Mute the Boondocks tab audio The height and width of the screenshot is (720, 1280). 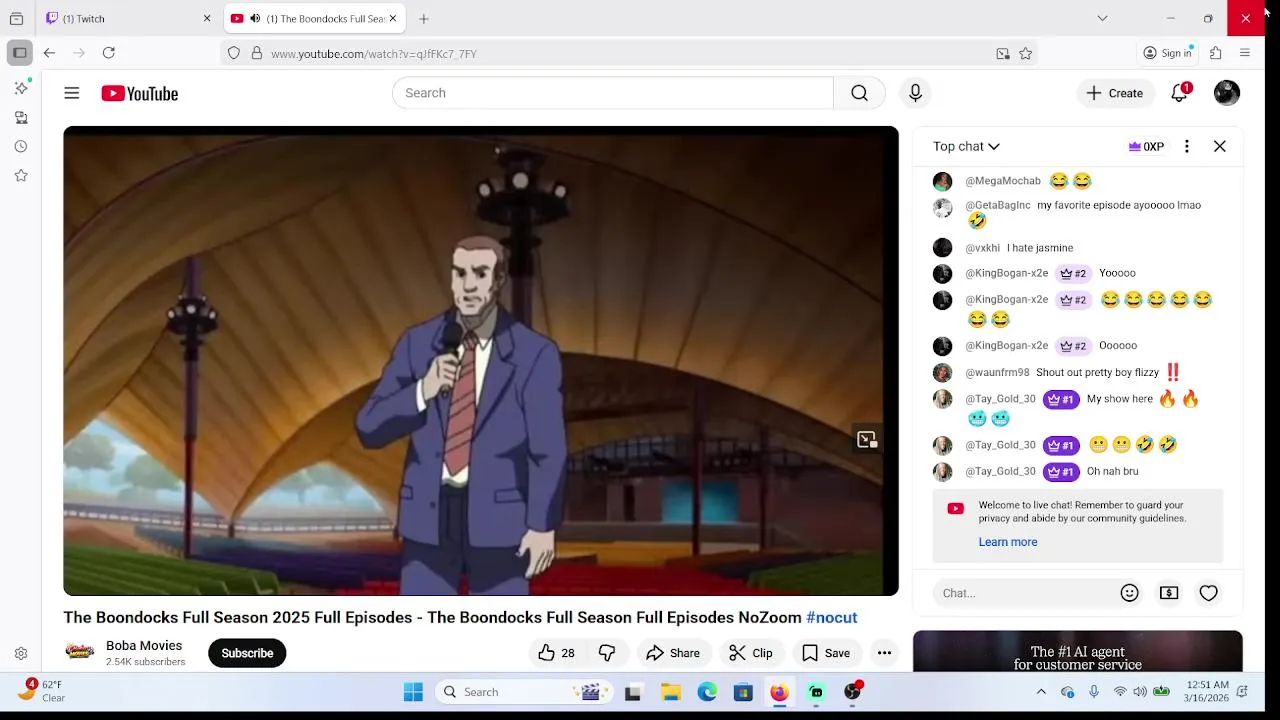[x=255, y=19]
